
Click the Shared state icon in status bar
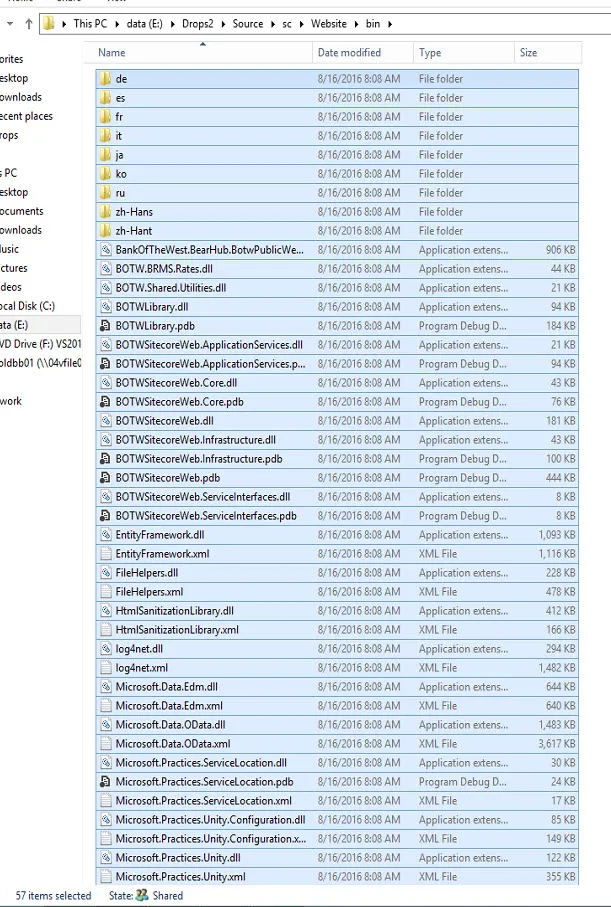click(141, 895)
